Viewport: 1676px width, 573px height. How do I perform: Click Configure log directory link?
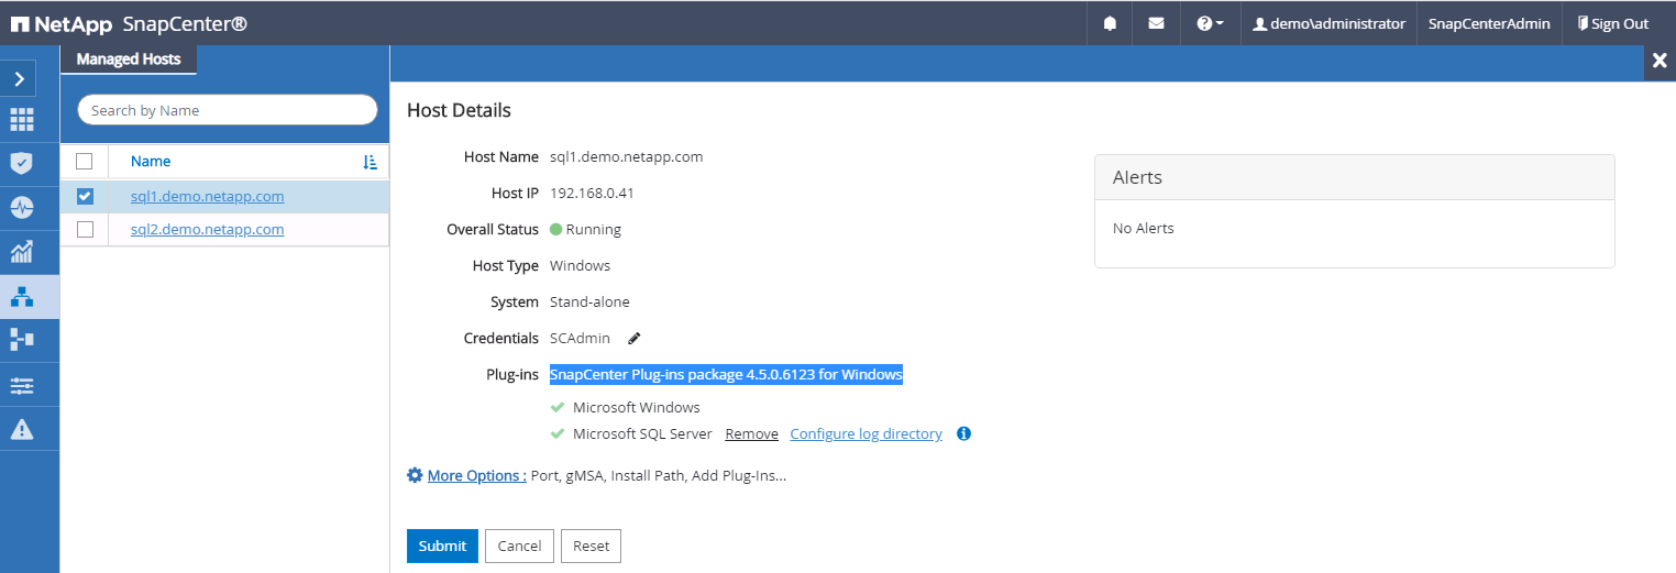pyautogui.click(x=866, y=434)
